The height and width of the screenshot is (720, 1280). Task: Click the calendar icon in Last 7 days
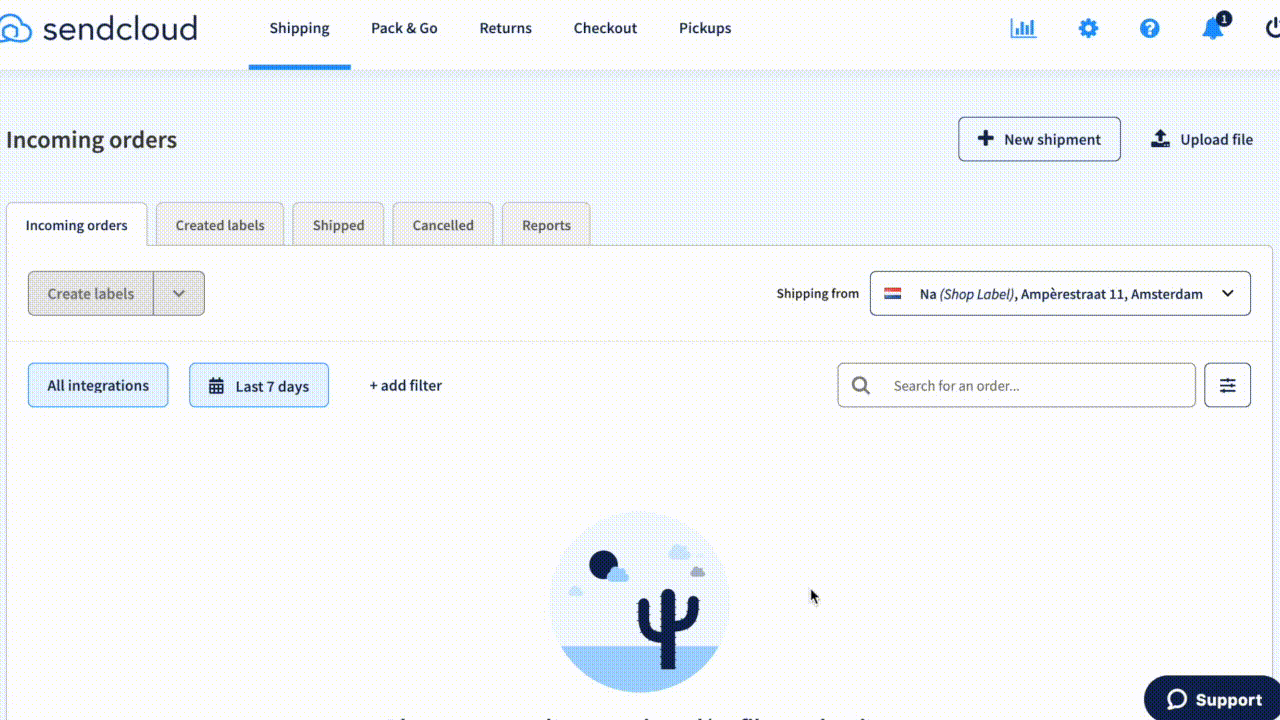[x=215, y=385]
